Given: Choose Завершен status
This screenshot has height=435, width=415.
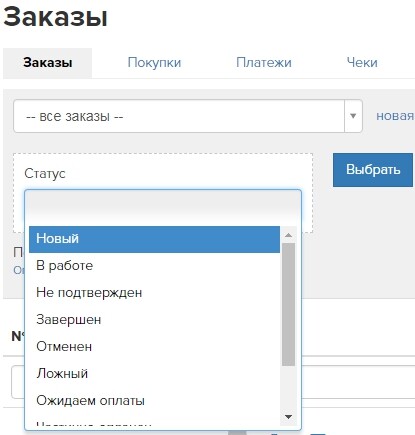Looking at the screenshot, I should click(154, 320).
